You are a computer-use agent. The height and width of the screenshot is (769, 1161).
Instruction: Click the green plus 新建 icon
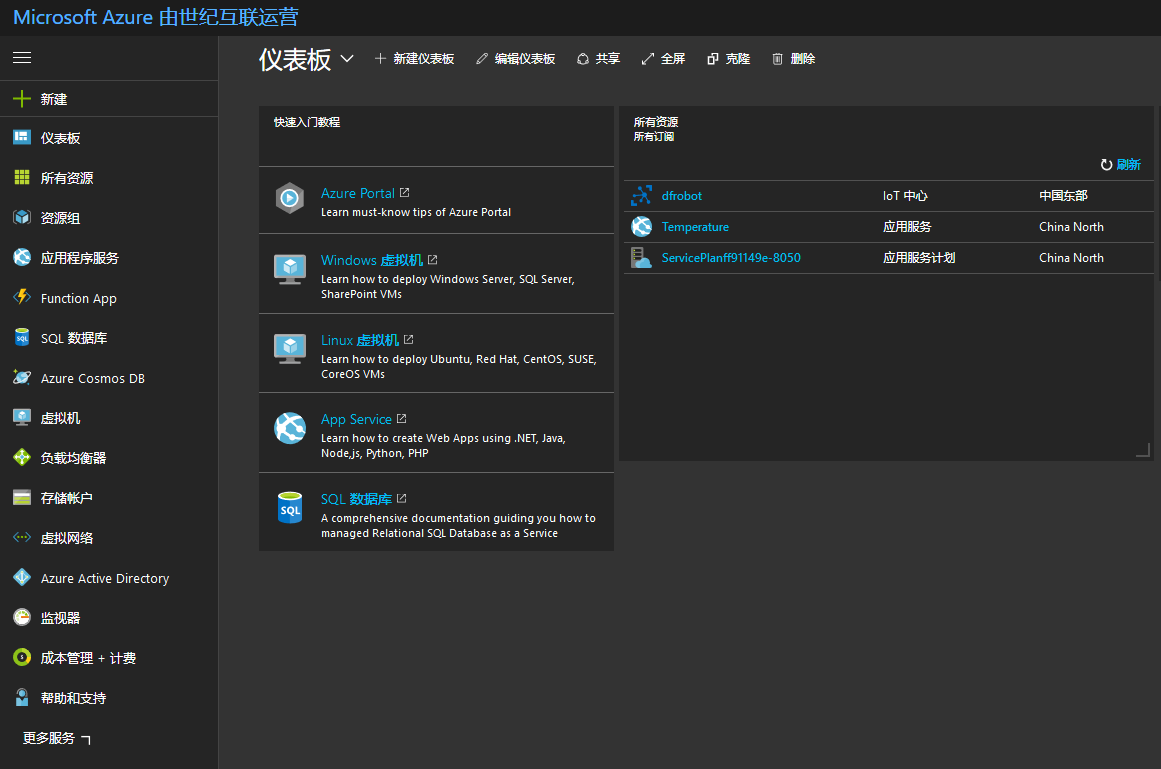coord(22,99)
